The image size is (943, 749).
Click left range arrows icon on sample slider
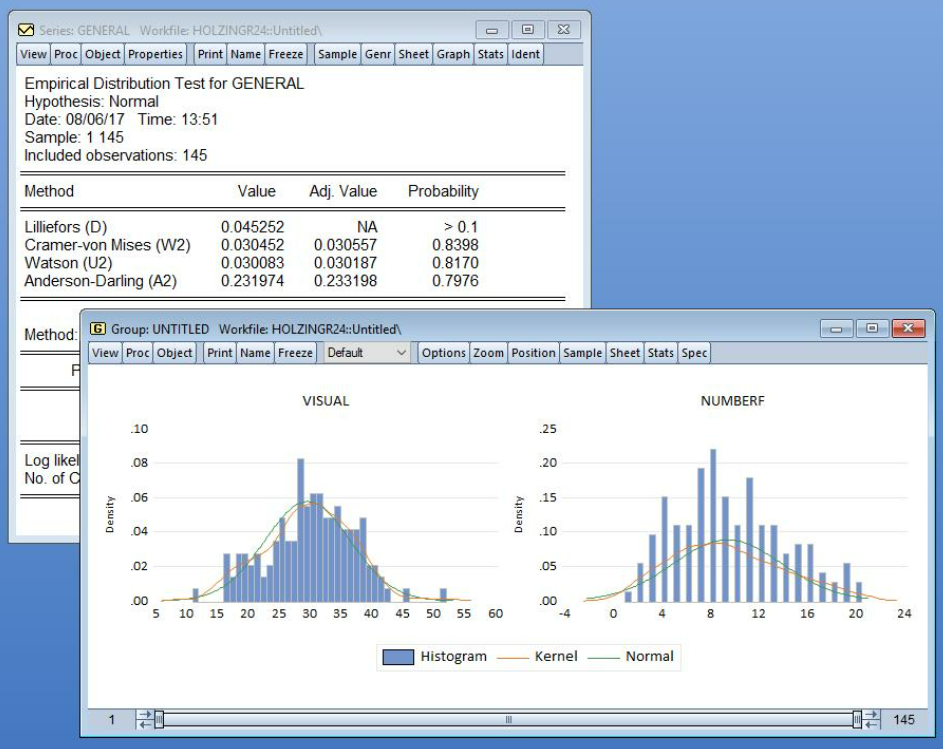pyautogui.click(x=145, y=719)
